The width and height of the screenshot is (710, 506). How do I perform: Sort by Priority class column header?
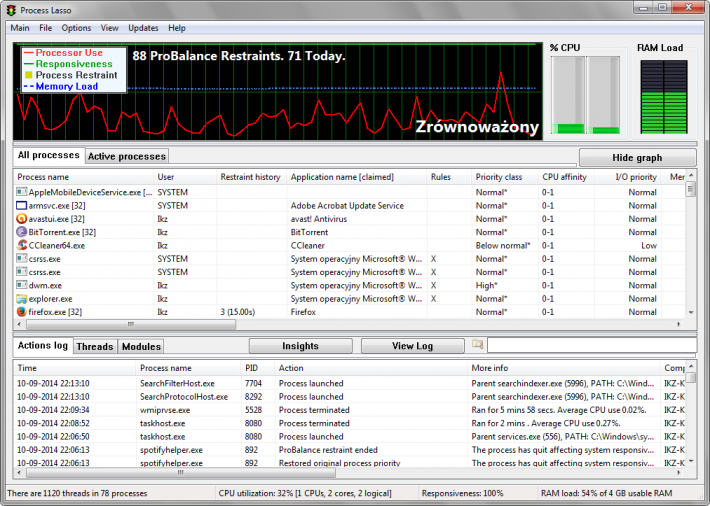[504, 177]
